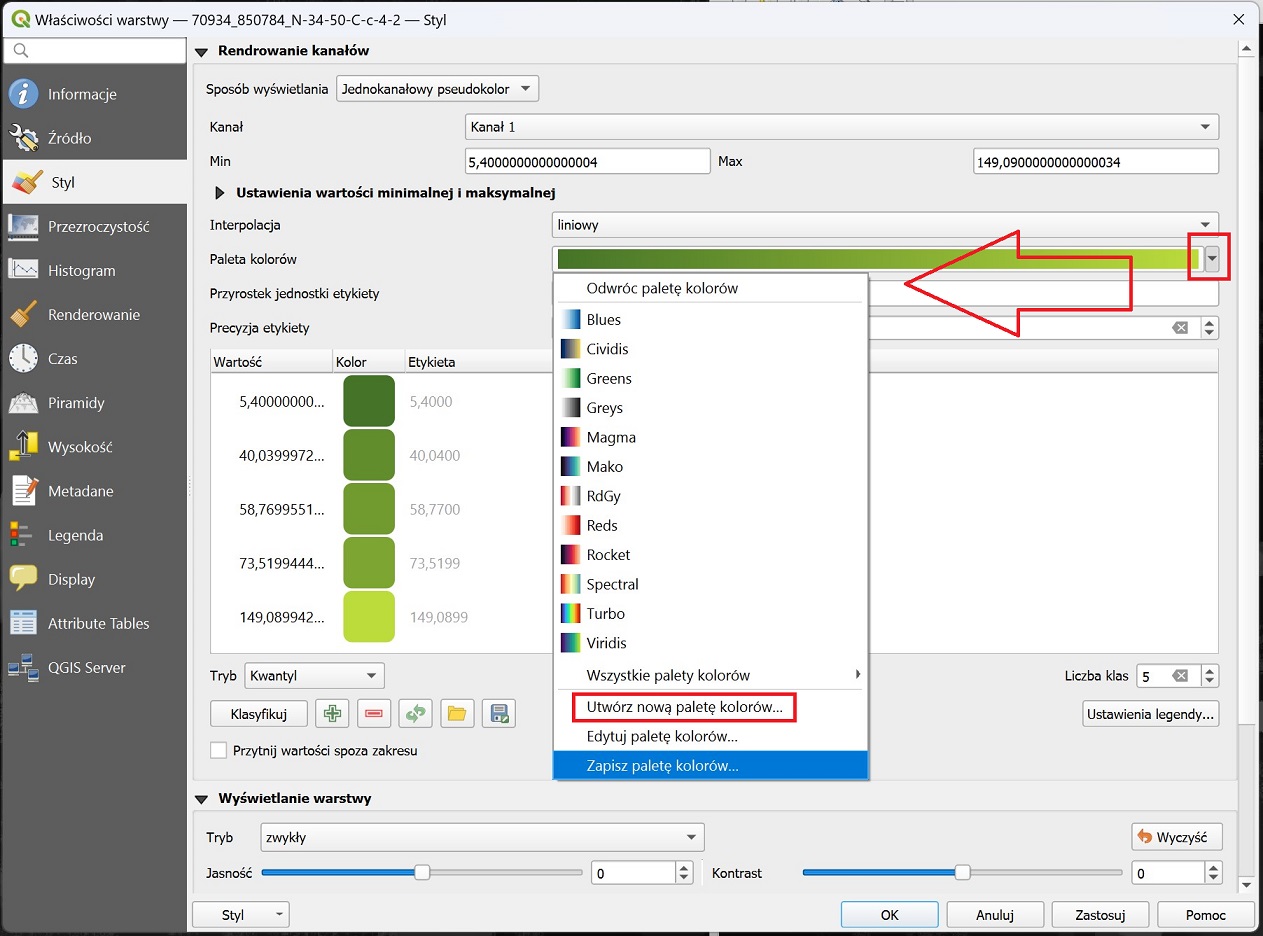Select the Reds color ramp
Viewport: 1263px width, 936px height.
(710, 525)
